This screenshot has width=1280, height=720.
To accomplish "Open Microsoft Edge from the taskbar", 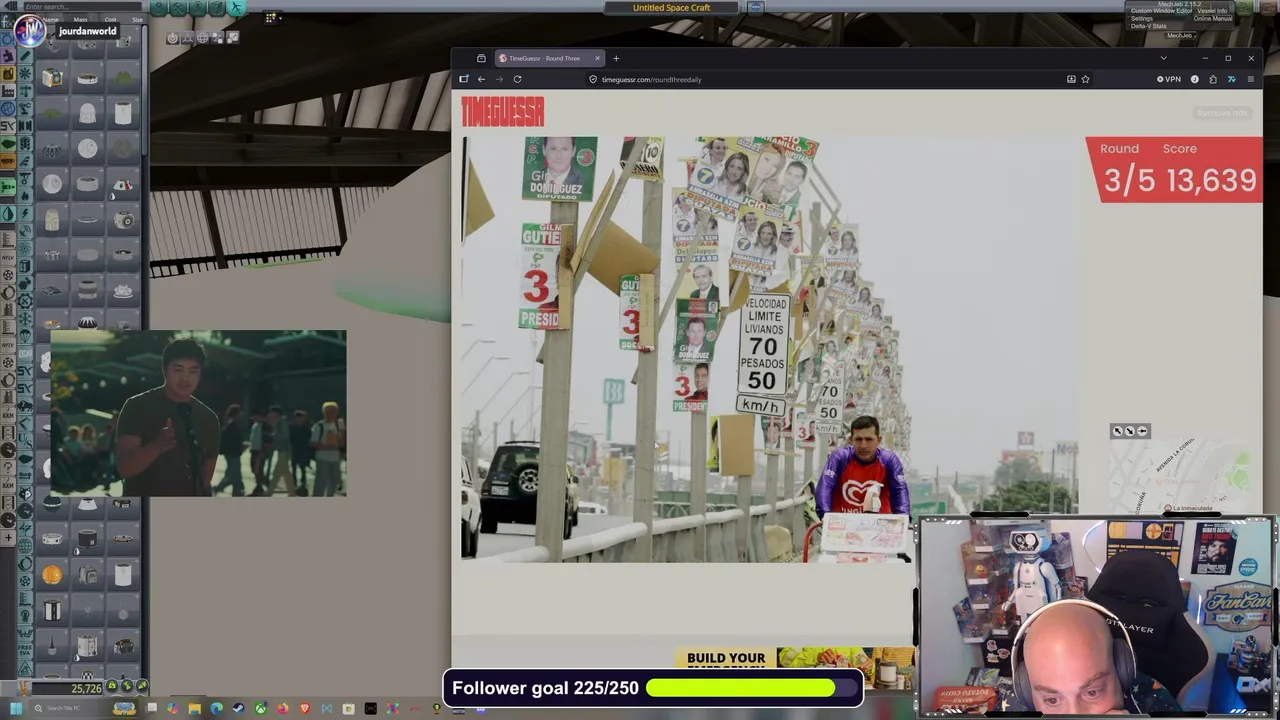I will pos(216,709).
